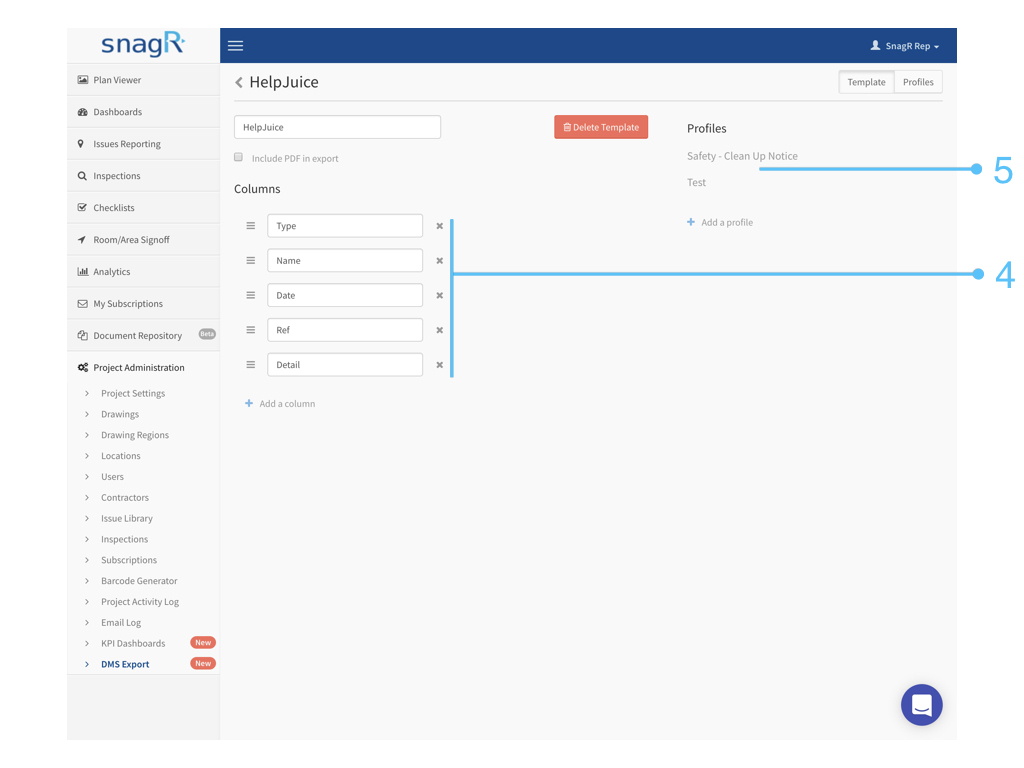Open KPI Dashboards submenu item

click(133, 643)
